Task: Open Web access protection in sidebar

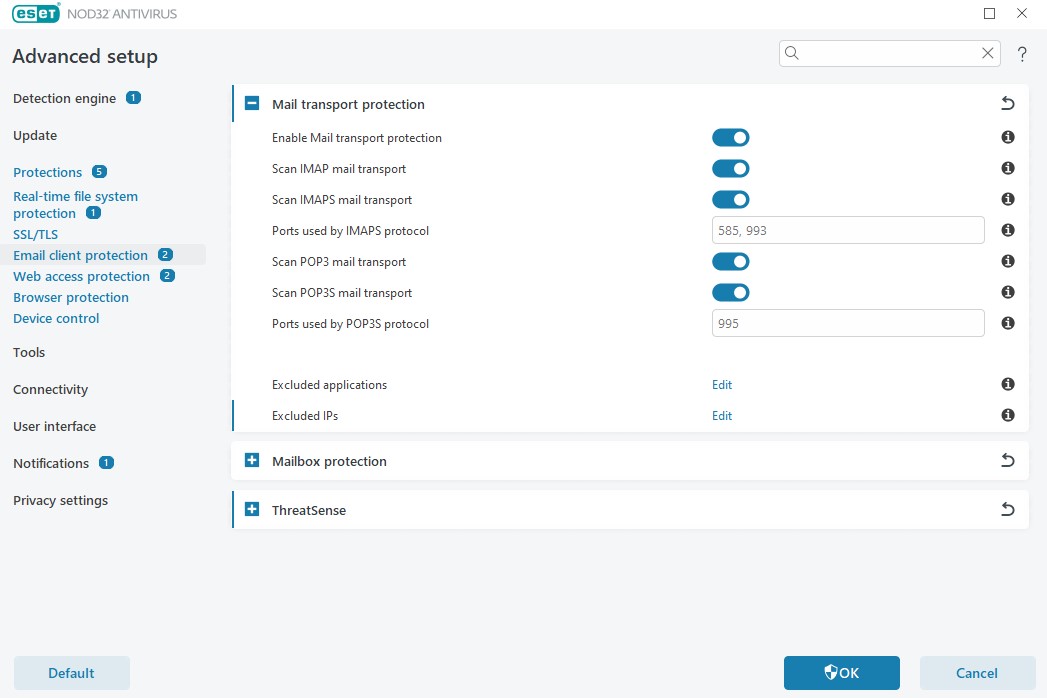Action: (81, 277)
